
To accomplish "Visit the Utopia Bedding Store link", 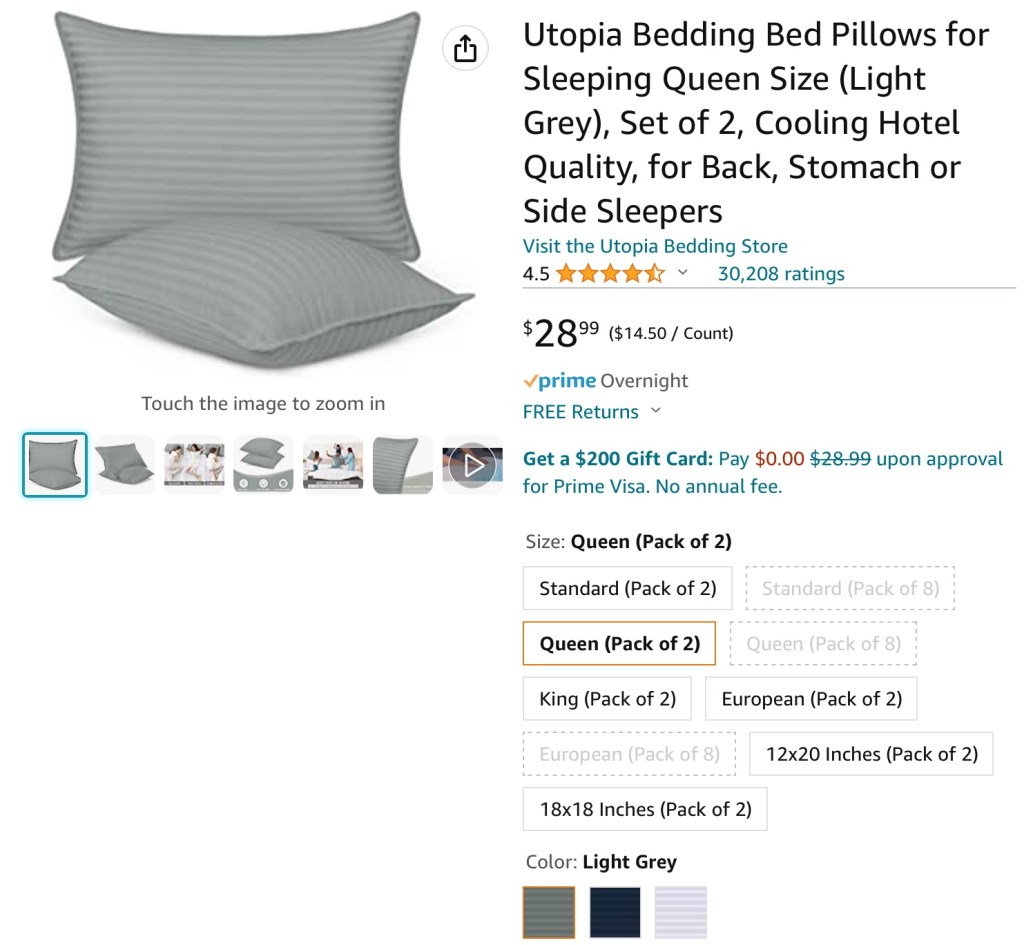I will click(655, 246).
